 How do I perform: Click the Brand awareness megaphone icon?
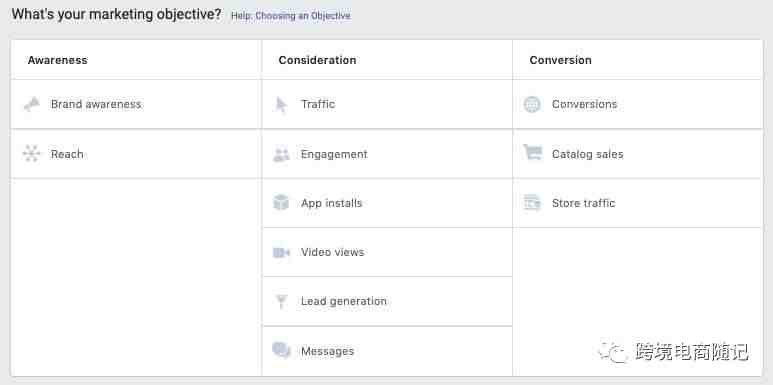point(32,104)
